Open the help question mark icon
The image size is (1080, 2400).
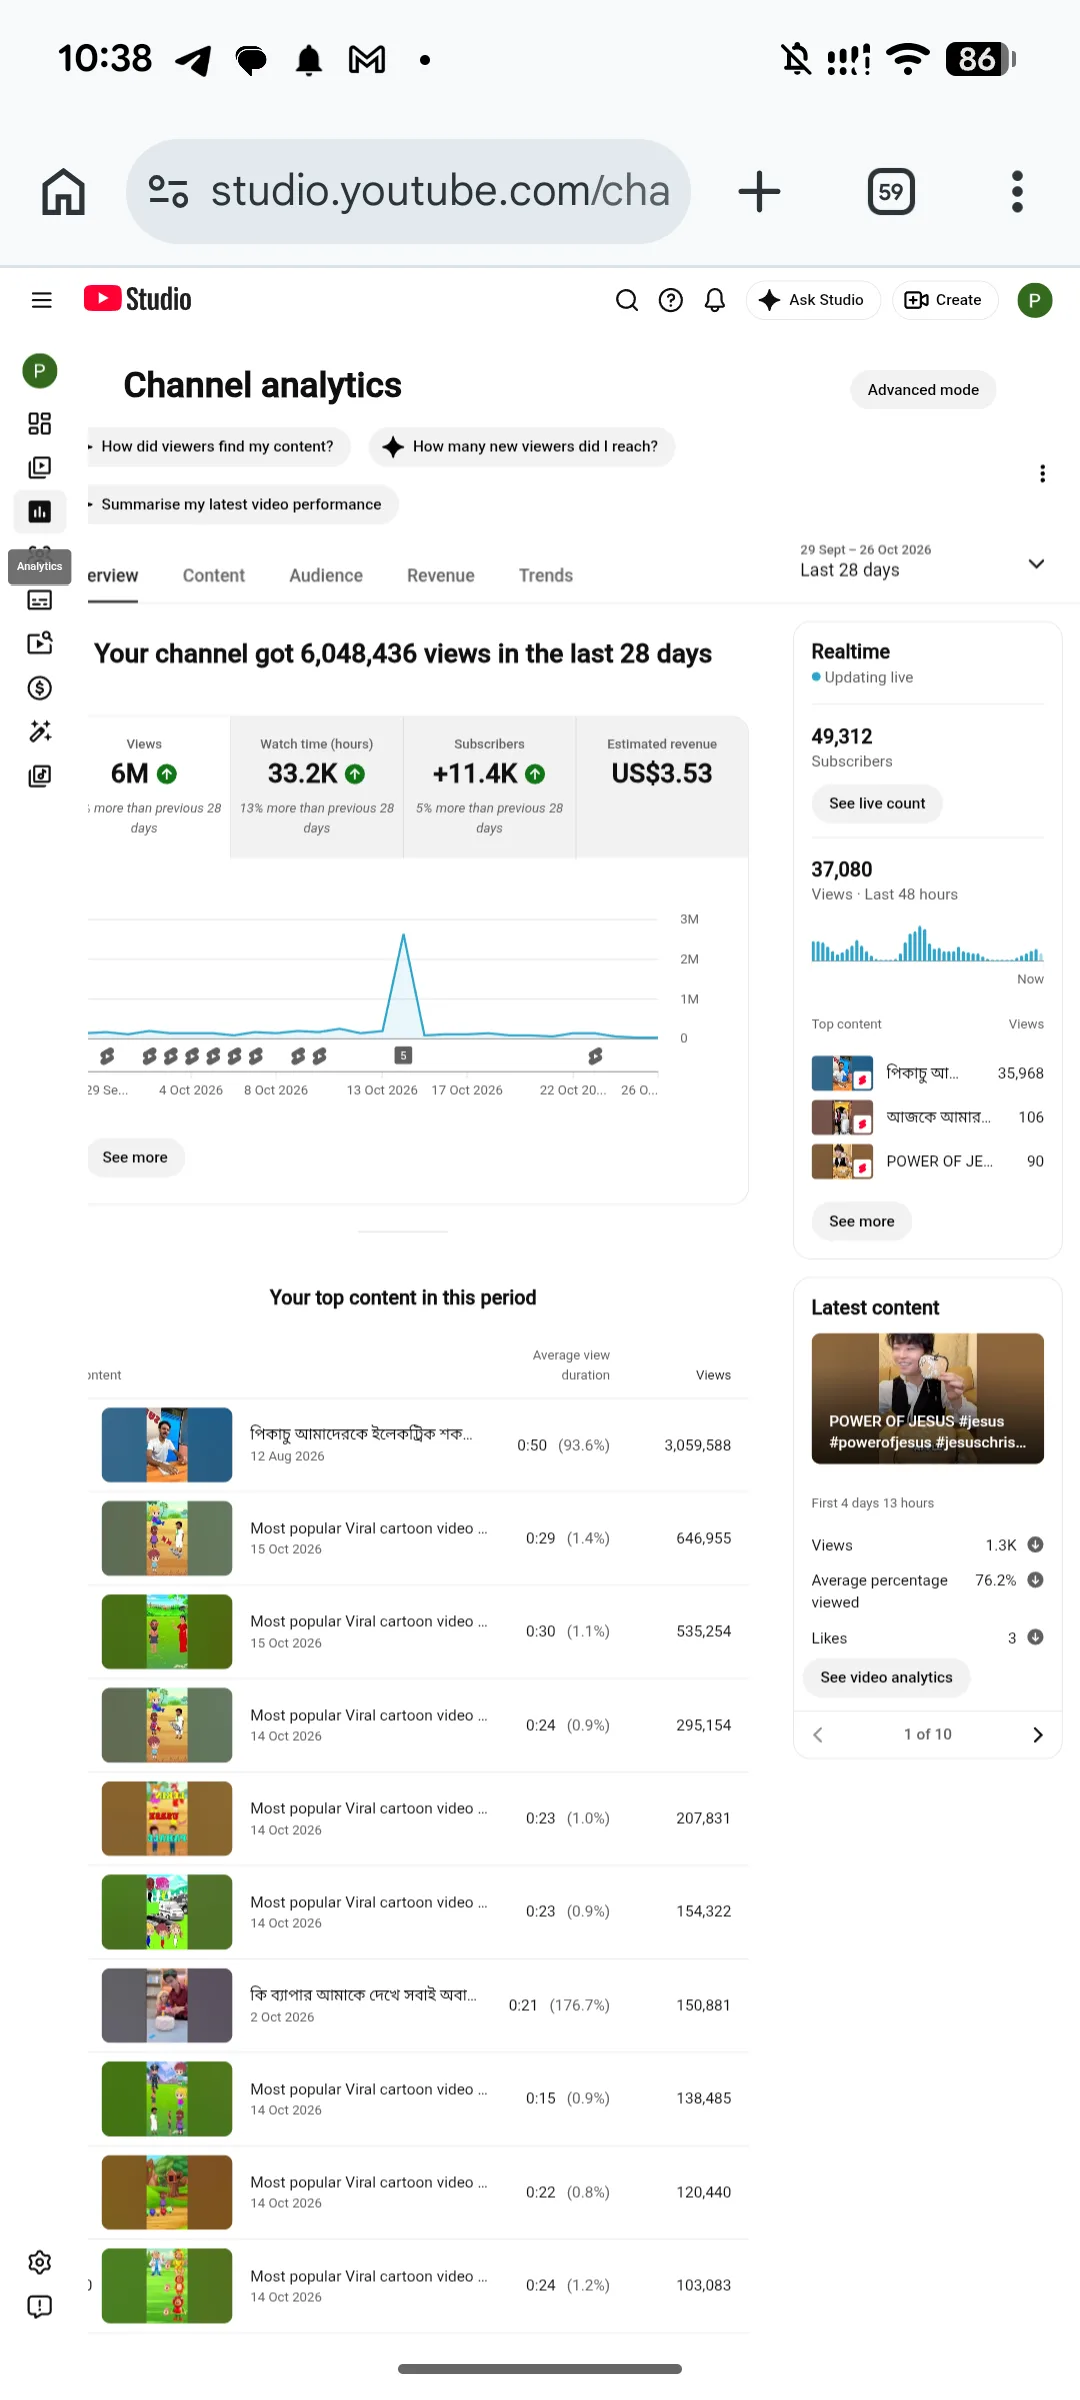671,300
